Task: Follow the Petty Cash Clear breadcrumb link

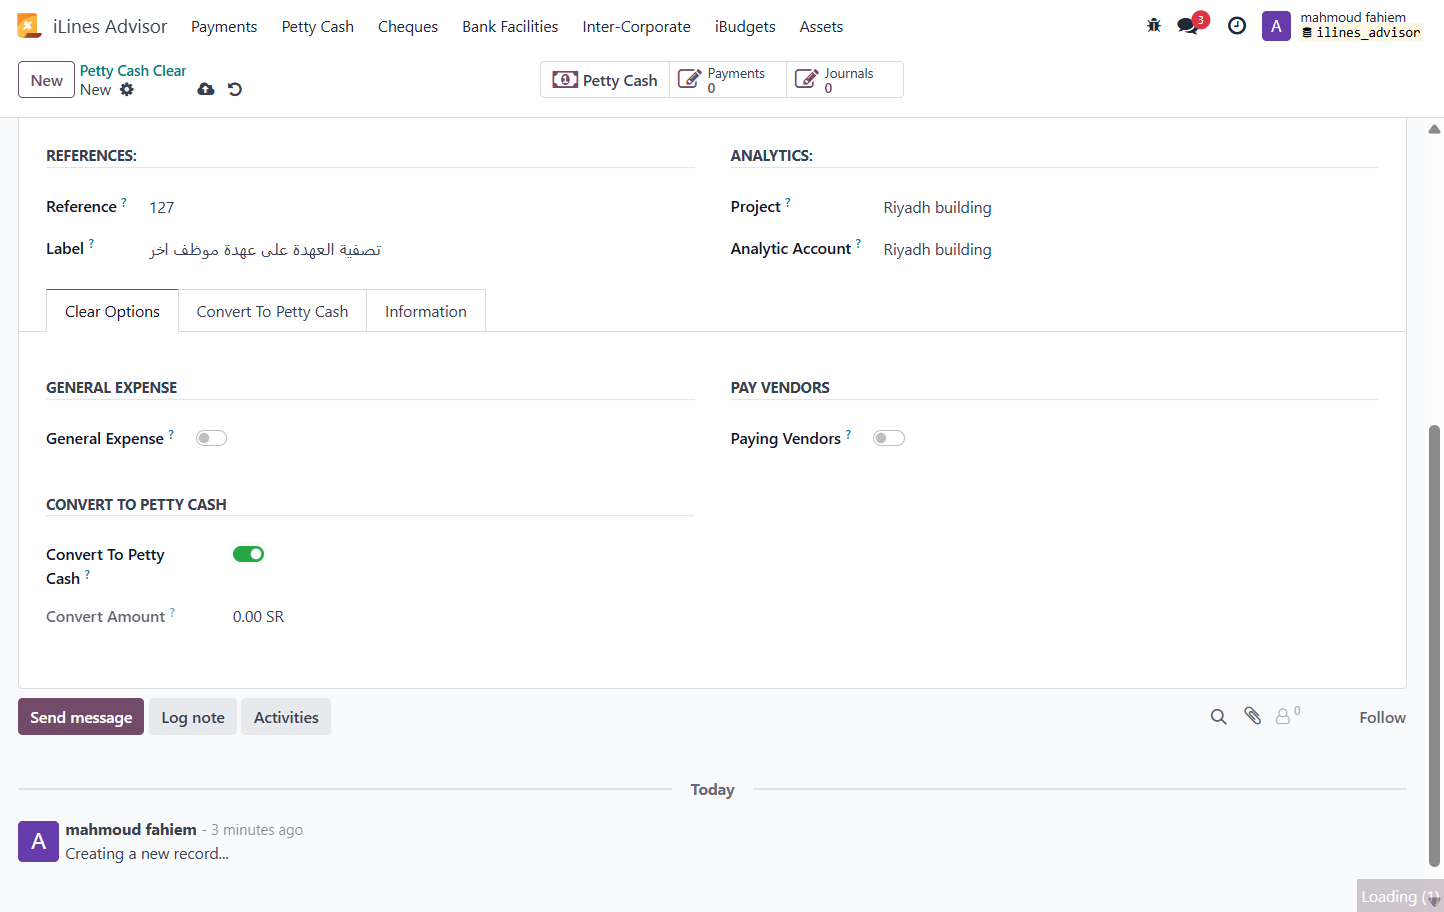Action: [133, 71]
